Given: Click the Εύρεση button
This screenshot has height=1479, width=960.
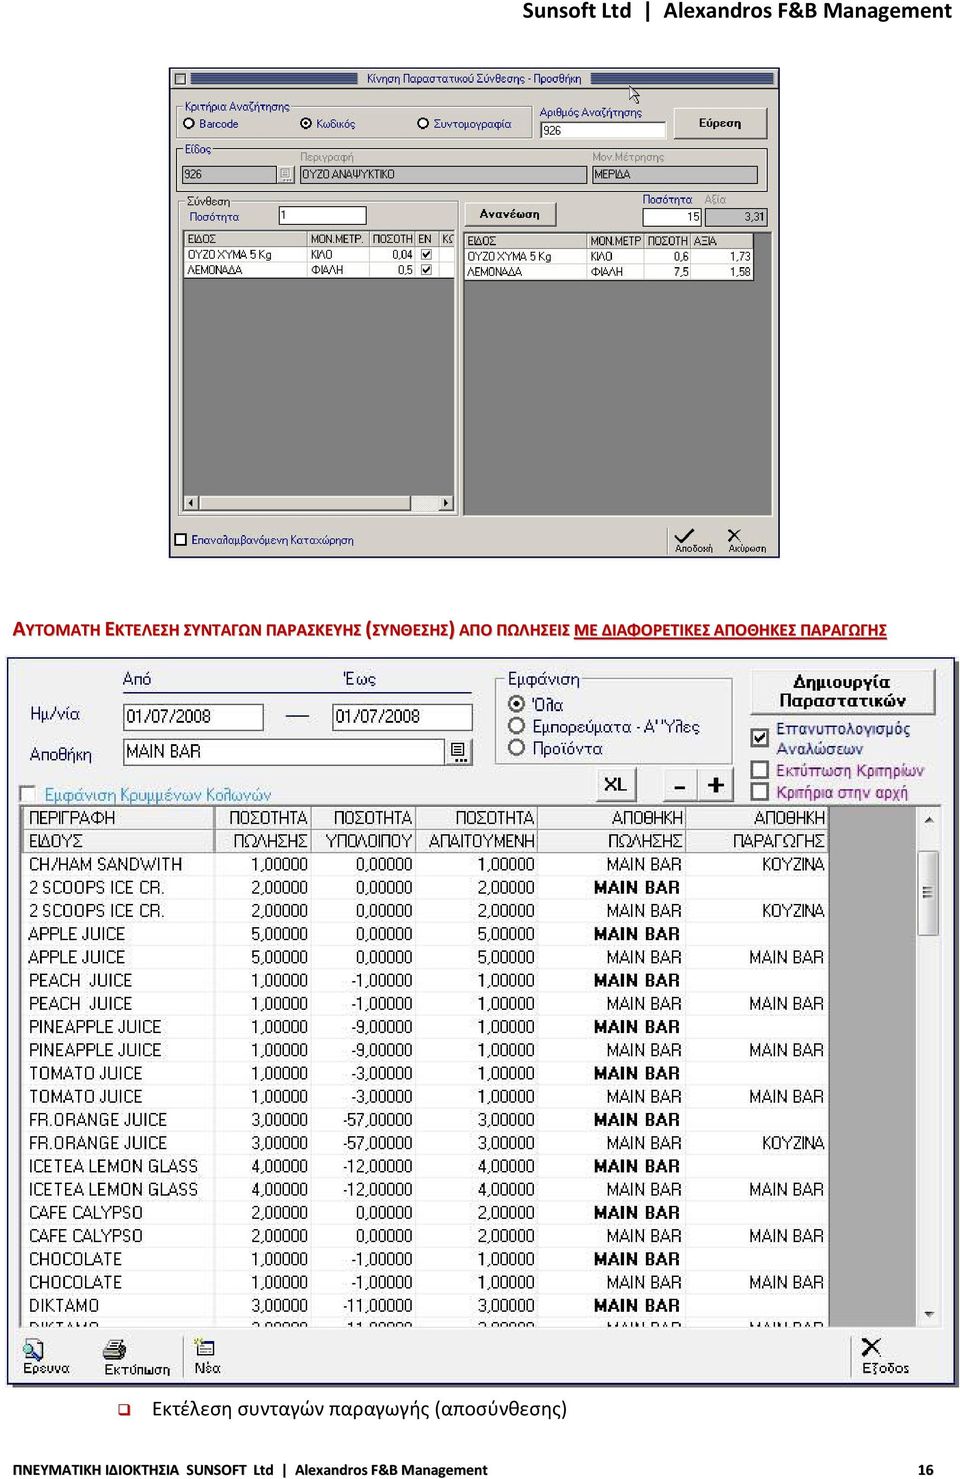Looking at the screenshot, I should pos(720,123).
